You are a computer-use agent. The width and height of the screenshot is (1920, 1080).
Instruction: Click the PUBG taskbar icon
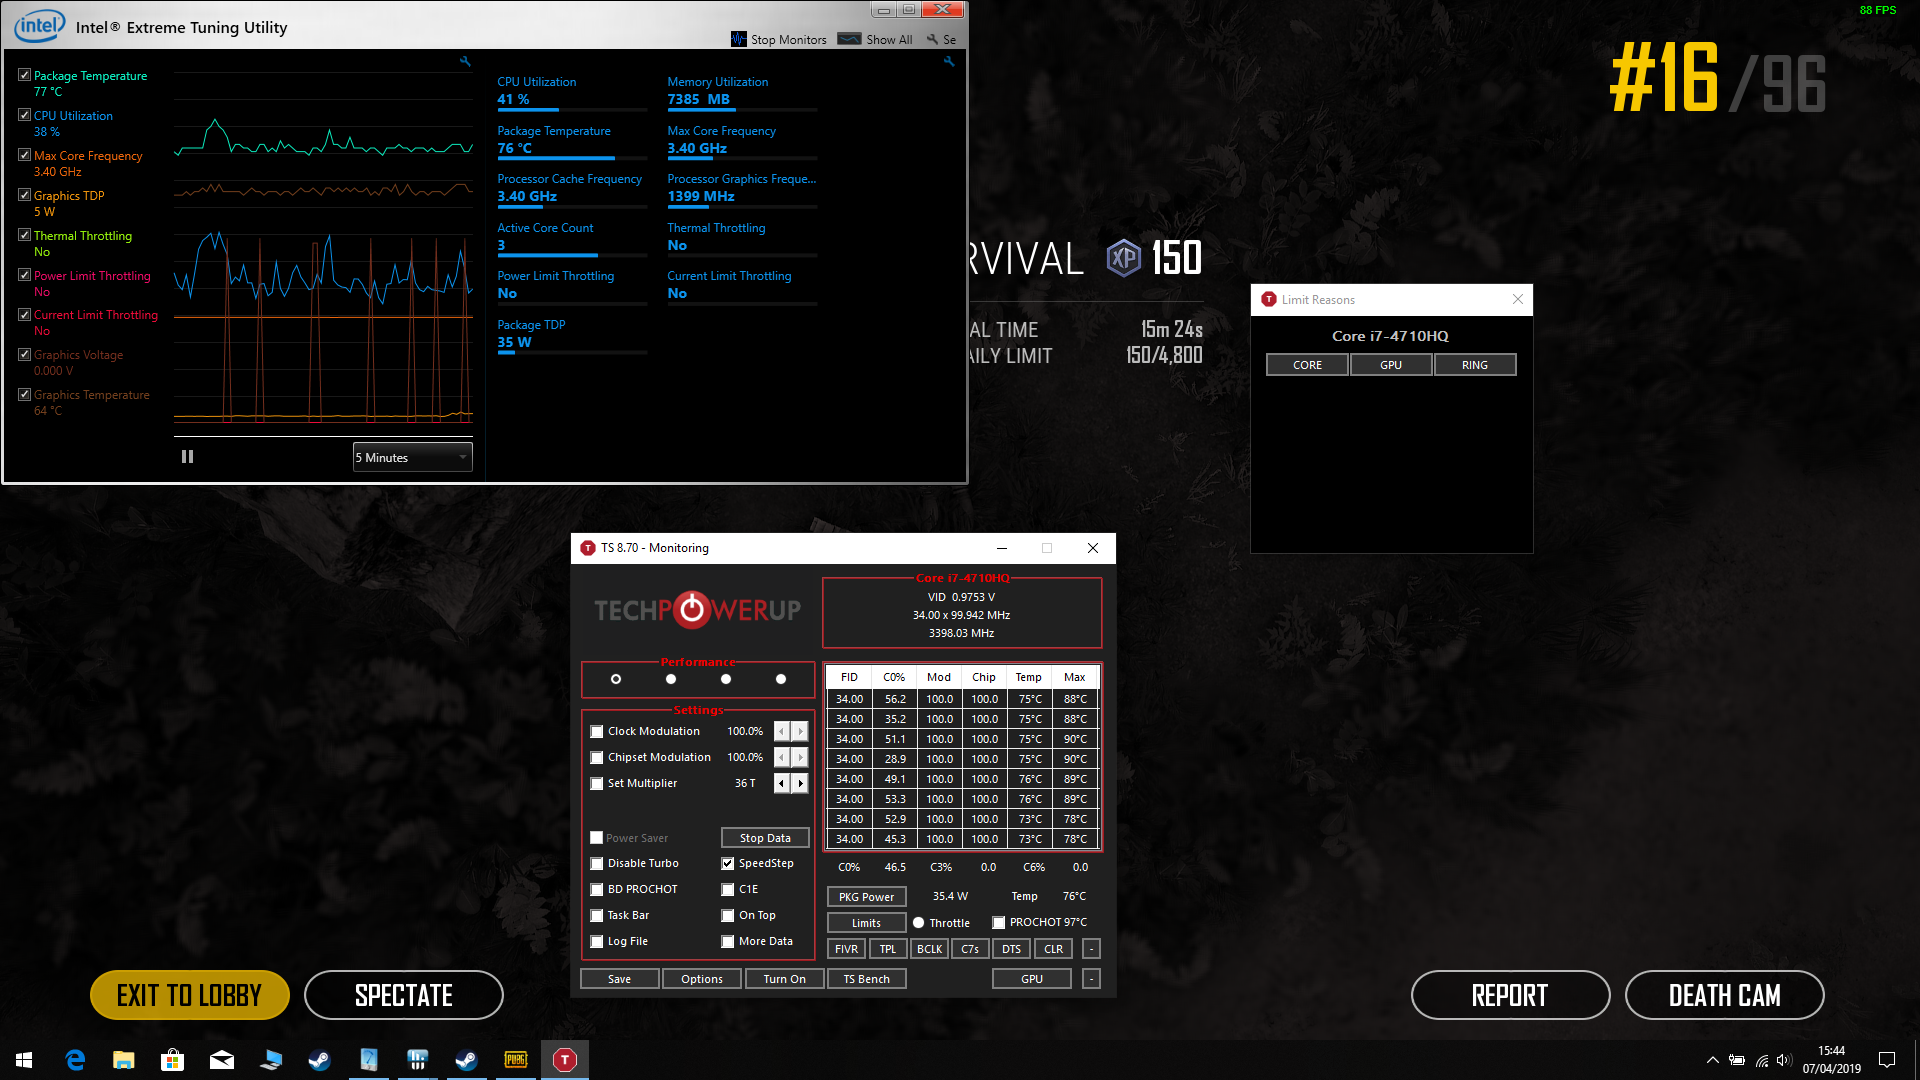click(516, 1060)
